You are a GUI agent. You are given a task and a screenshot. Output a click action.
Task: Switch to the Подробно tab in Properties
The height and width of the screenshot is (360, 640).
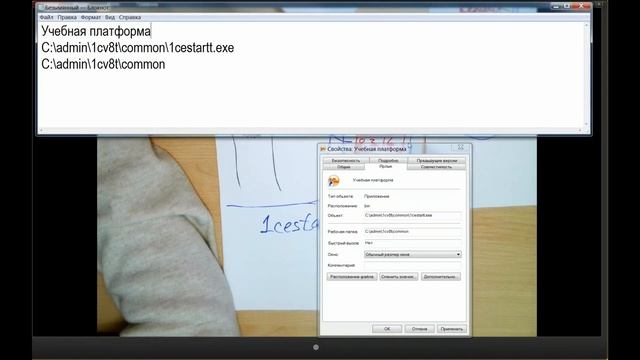point(388,160)
